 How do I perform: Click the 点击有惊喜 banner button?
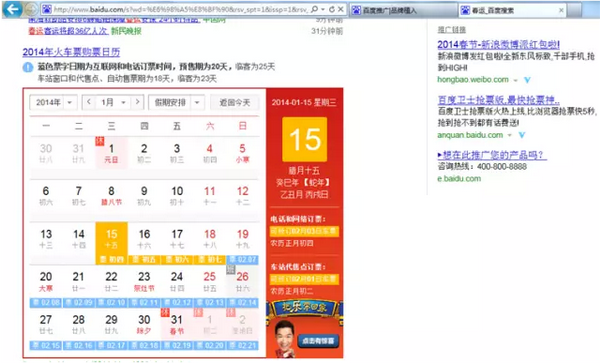click(x=318, y=340)
